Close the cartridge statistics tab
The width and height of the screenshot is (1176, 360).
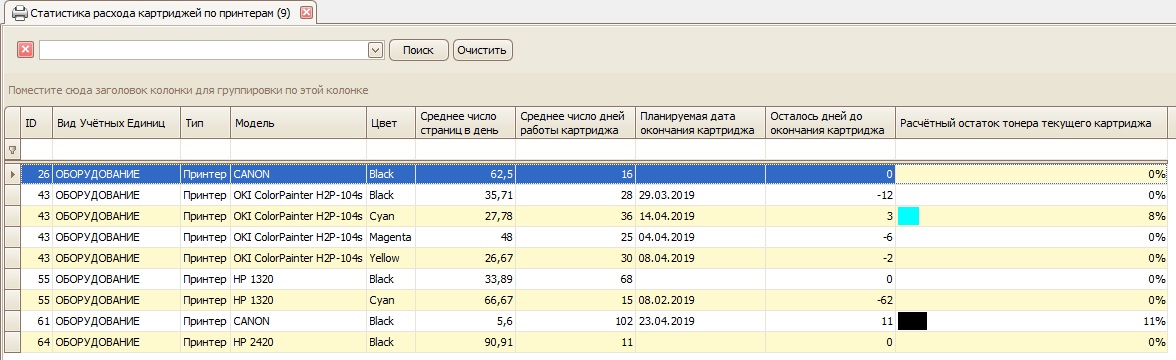coord(306,13)
